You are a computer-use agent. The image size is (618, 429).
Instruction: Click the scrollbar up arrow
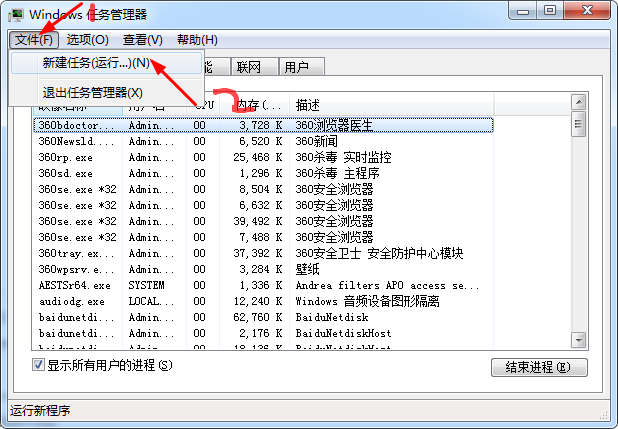pos(579,103)
